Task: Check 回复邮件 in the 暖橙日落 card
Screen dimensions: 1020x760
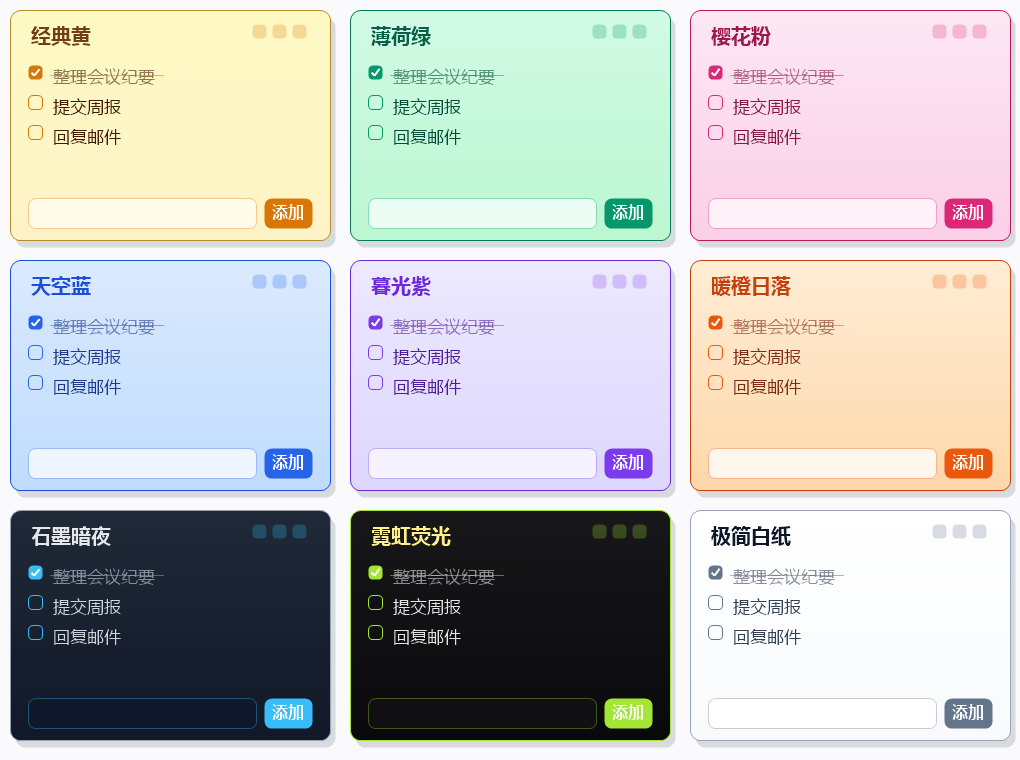Action: 716,383
